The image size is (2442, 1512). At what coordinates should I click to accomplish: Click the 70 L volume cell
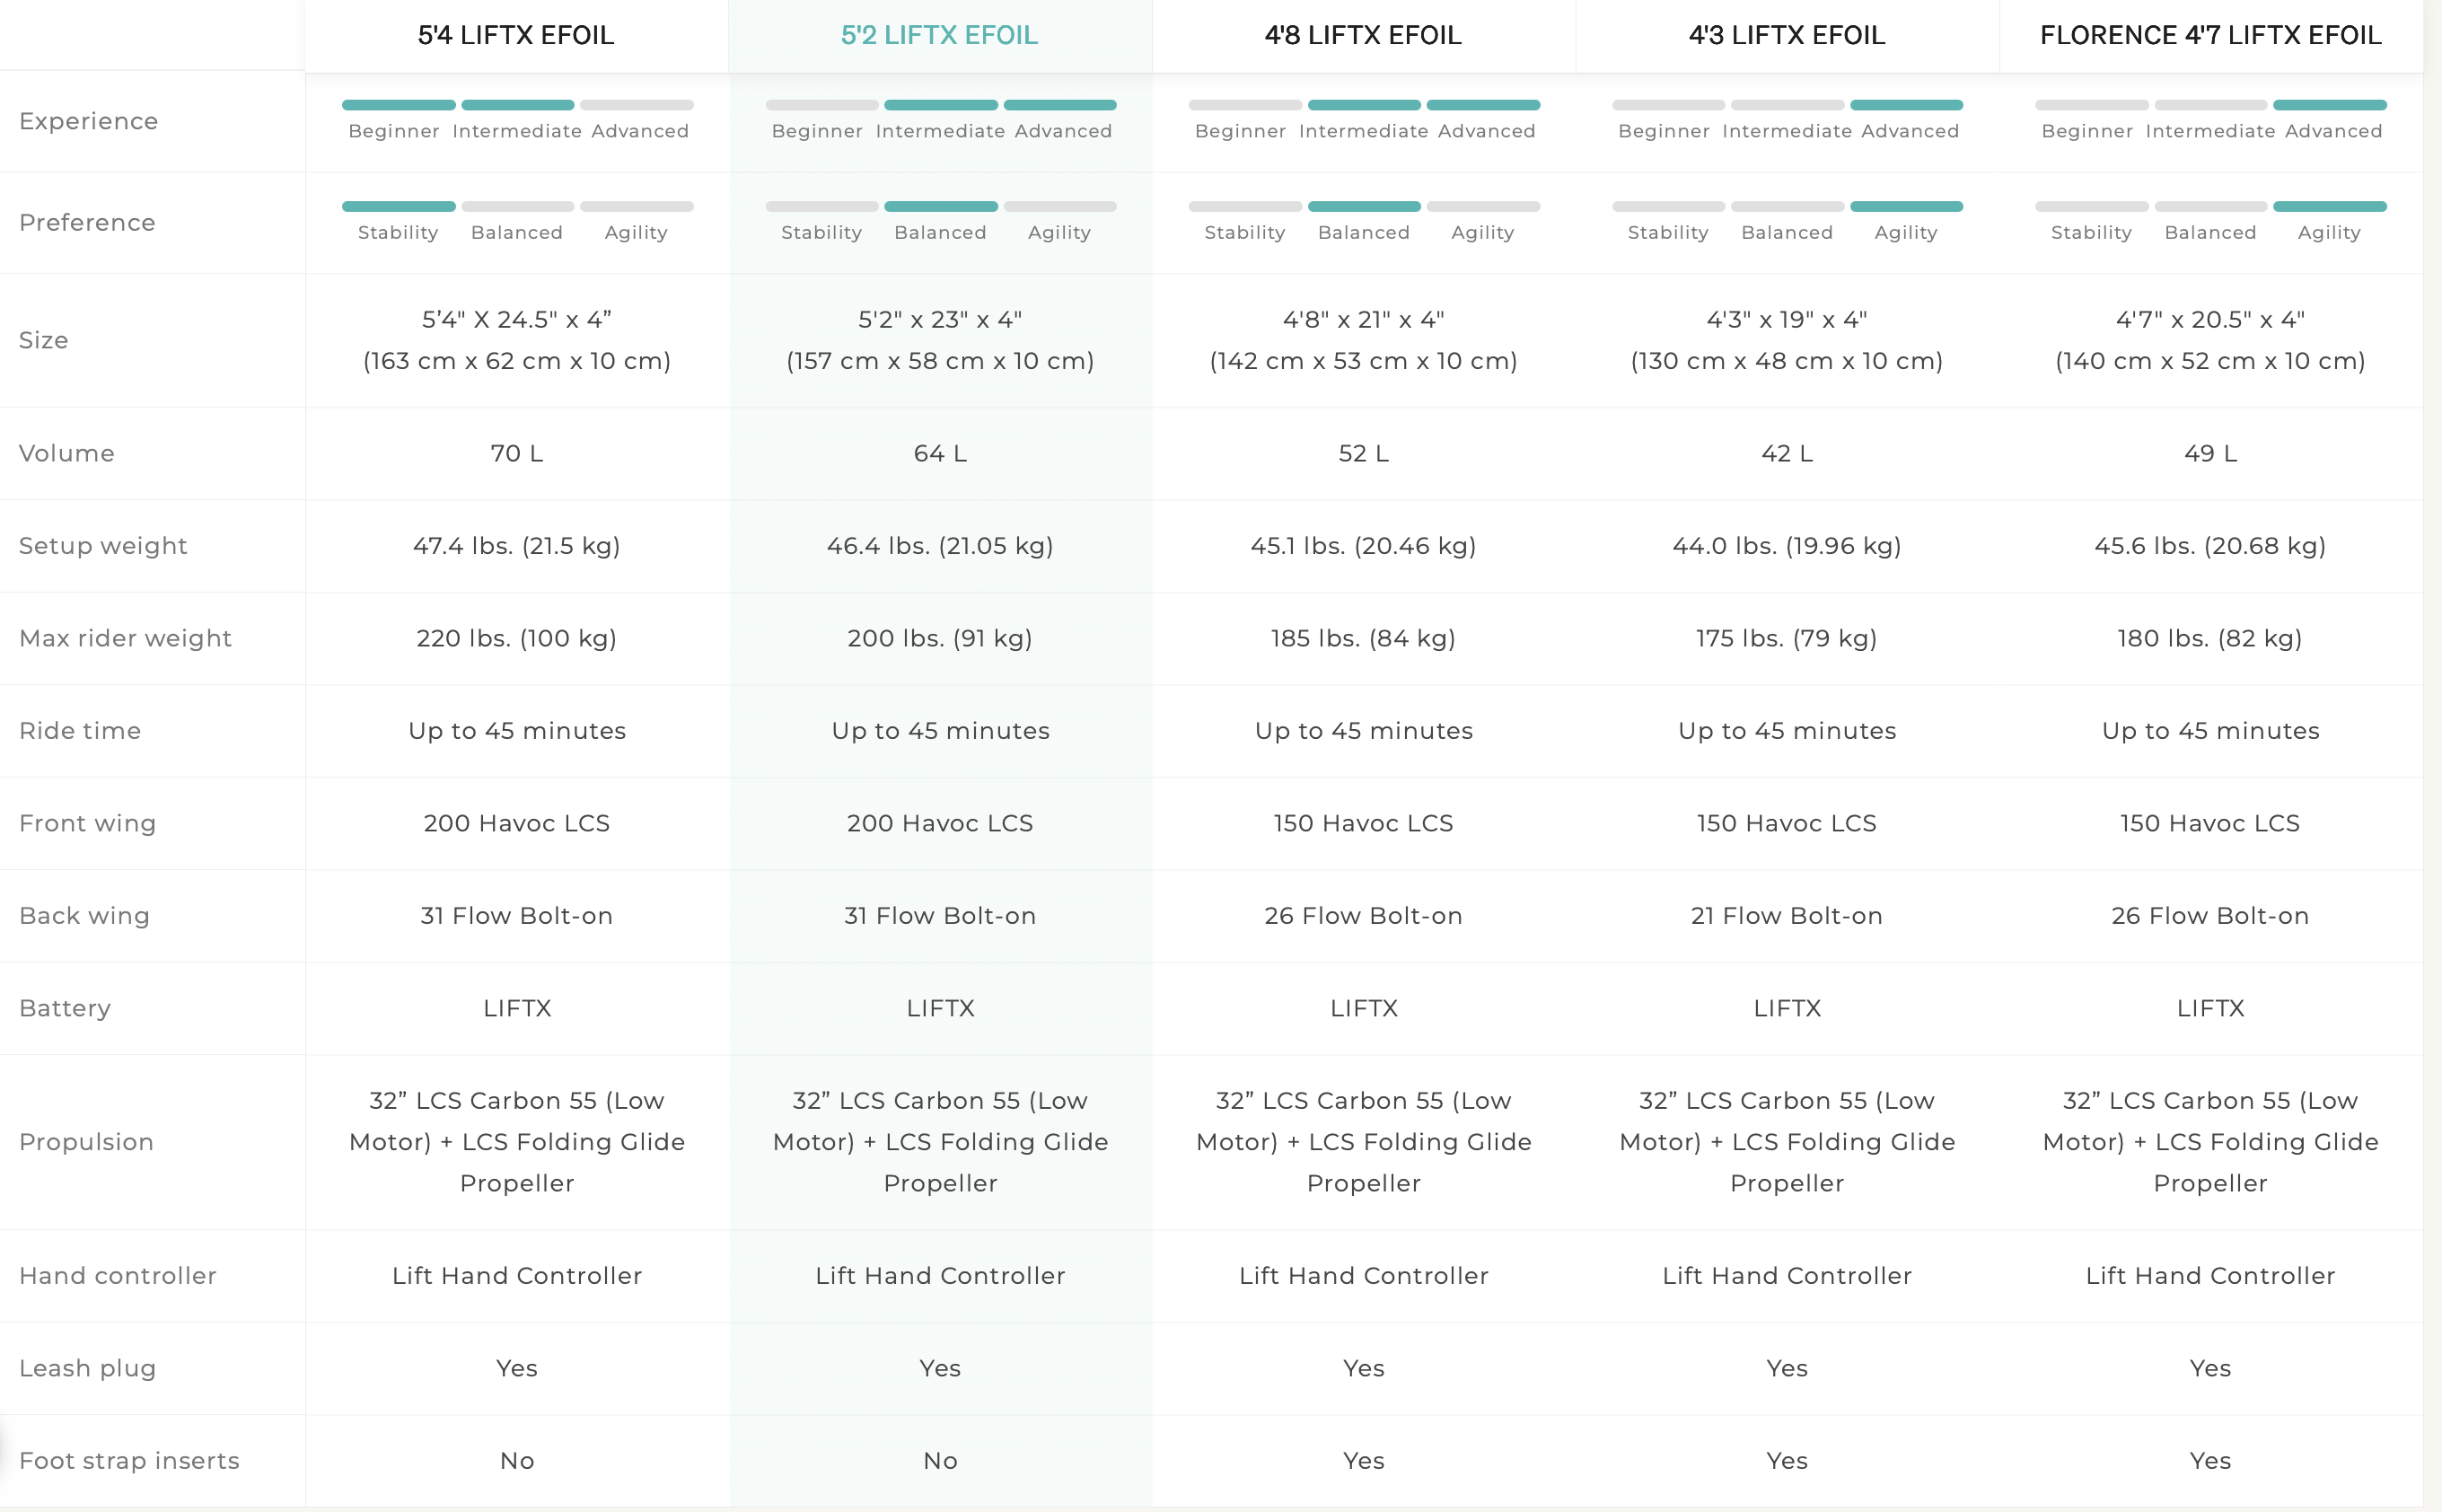point(517,453)
